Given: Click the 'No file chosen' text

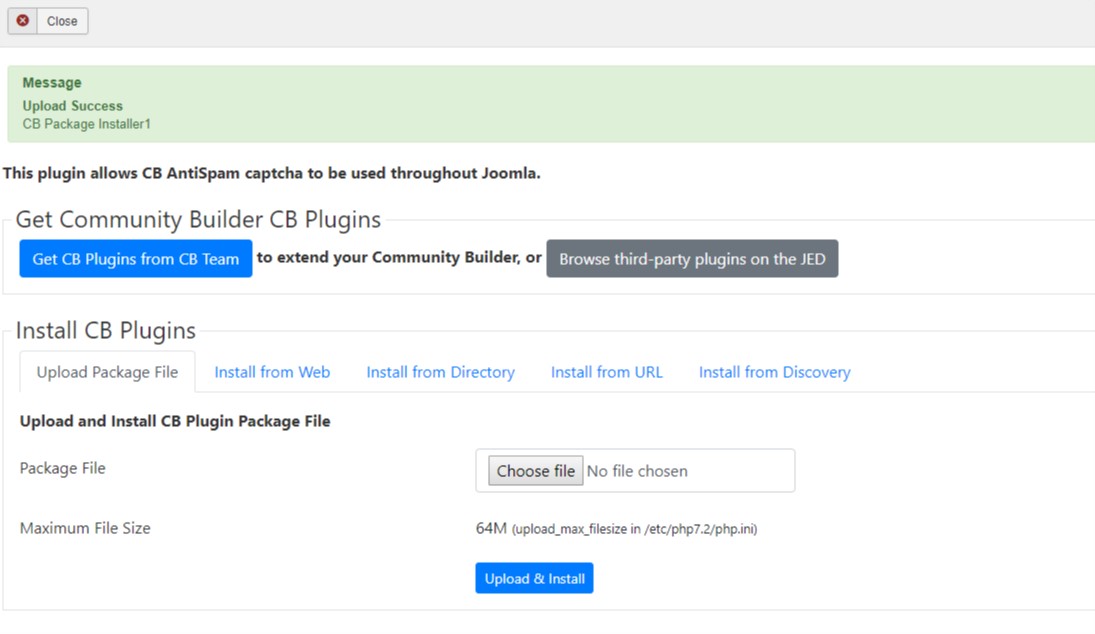Looking at the screenshot, I should pyautogui.click(x=637, y=471).
